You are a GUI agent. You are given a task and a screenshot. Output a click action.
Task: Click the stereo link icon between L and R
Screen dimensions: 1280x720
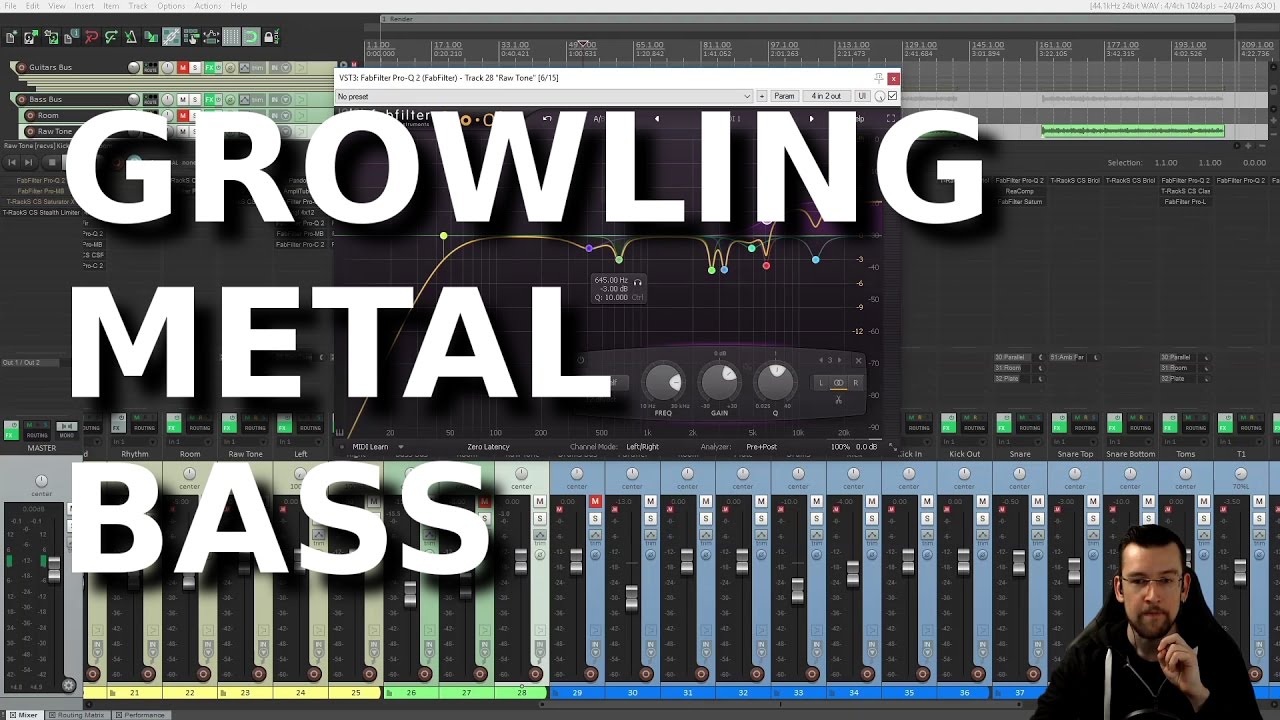tap(839, 382)
